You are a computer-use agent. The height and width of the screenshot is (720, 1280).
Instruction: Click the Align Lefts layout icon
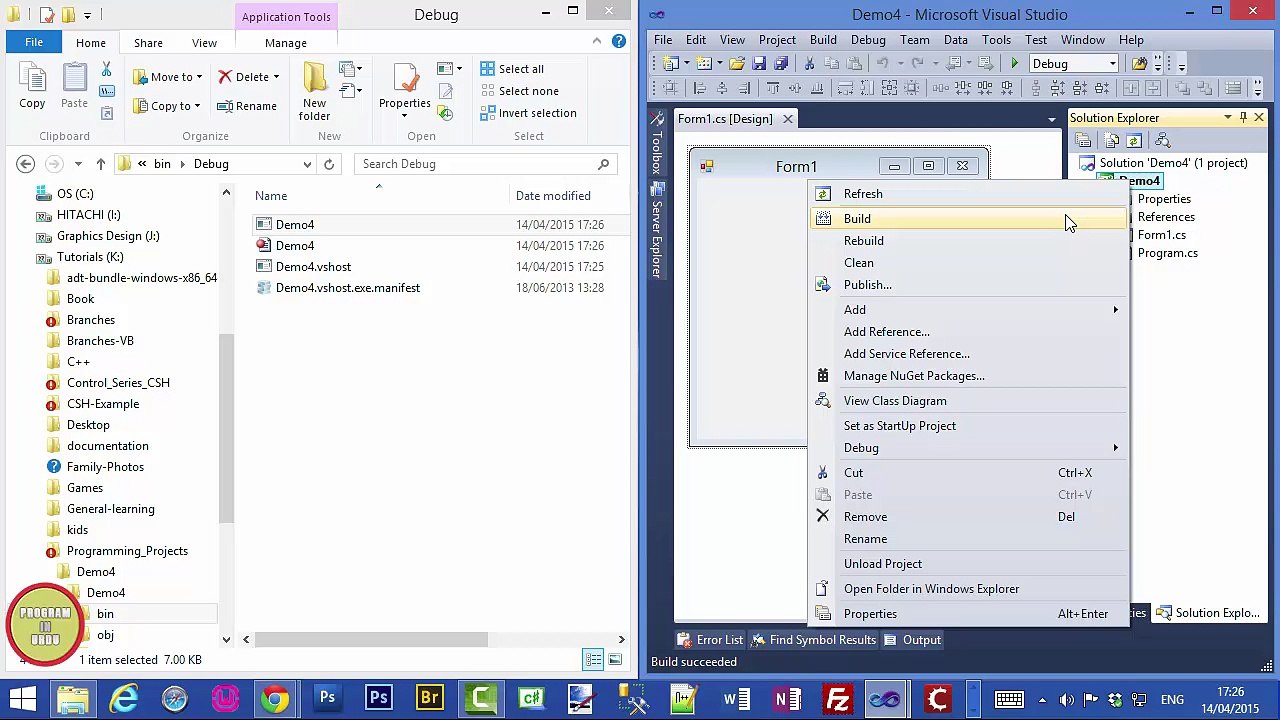click(700, 88)
